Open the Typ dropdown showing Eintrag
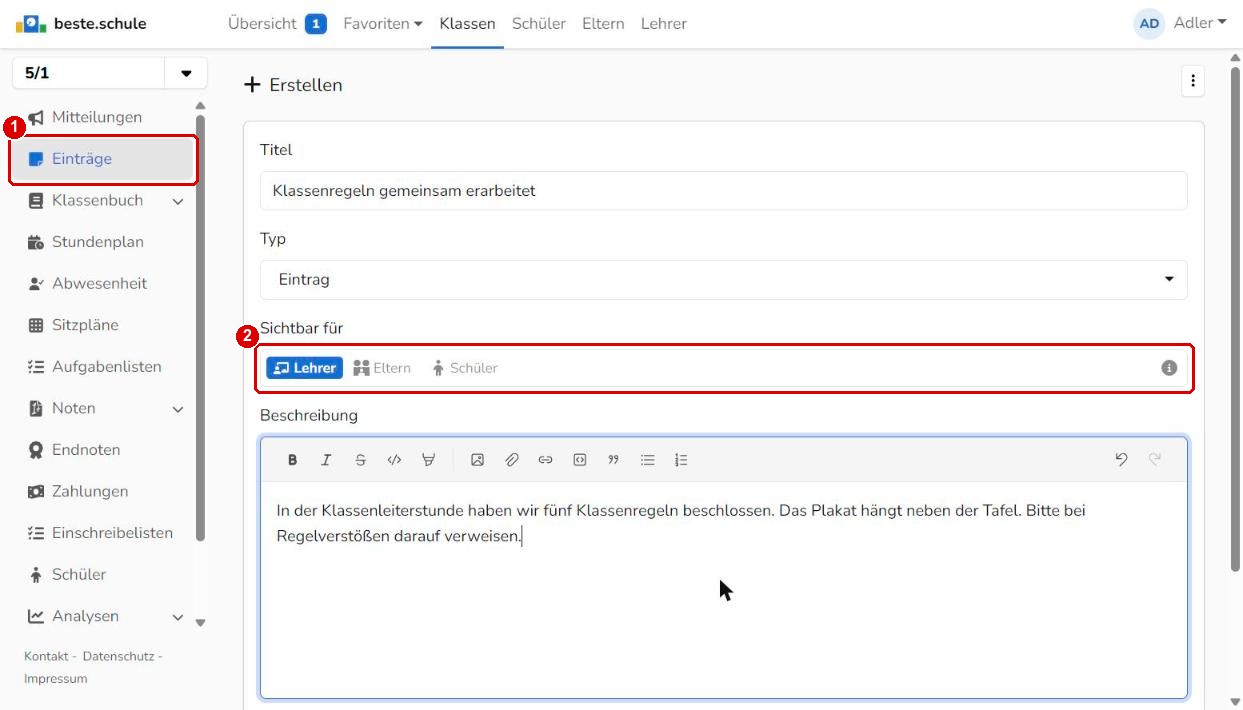 [723, 280]
